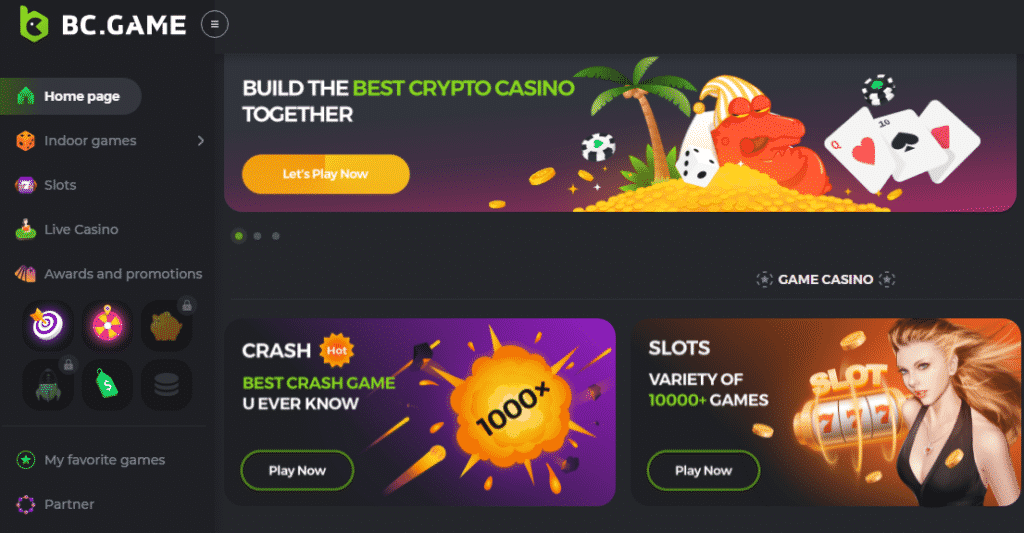Image resolution: width=1024 pixels, height=533 pixels.
Task: Click the locked spaceship icon
Action: [48, 385]
